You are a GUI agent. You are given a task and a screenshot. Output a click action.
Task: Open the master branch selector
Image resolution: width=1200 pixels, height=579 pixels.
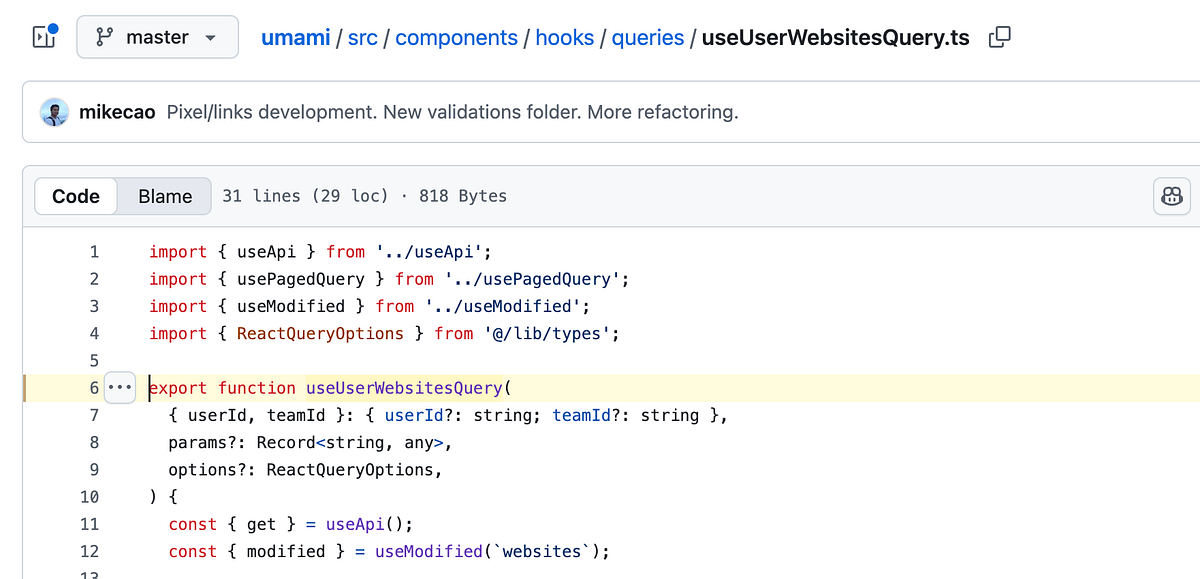tap(157, 36)
